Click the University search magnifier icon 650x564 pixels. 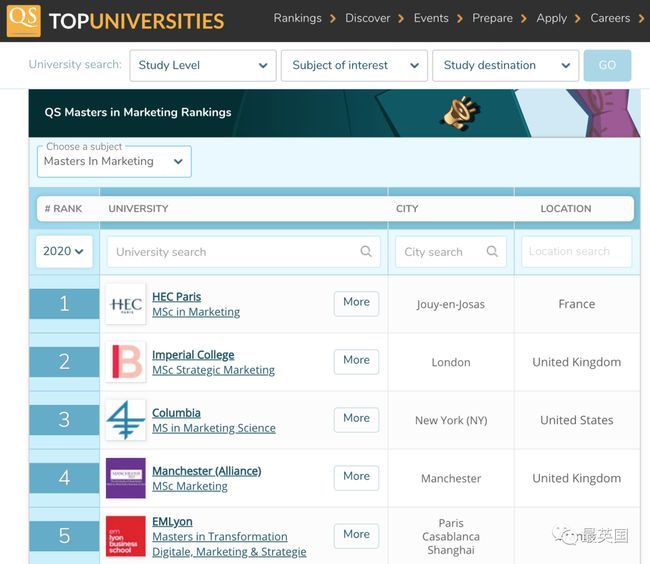coord(366,252)
